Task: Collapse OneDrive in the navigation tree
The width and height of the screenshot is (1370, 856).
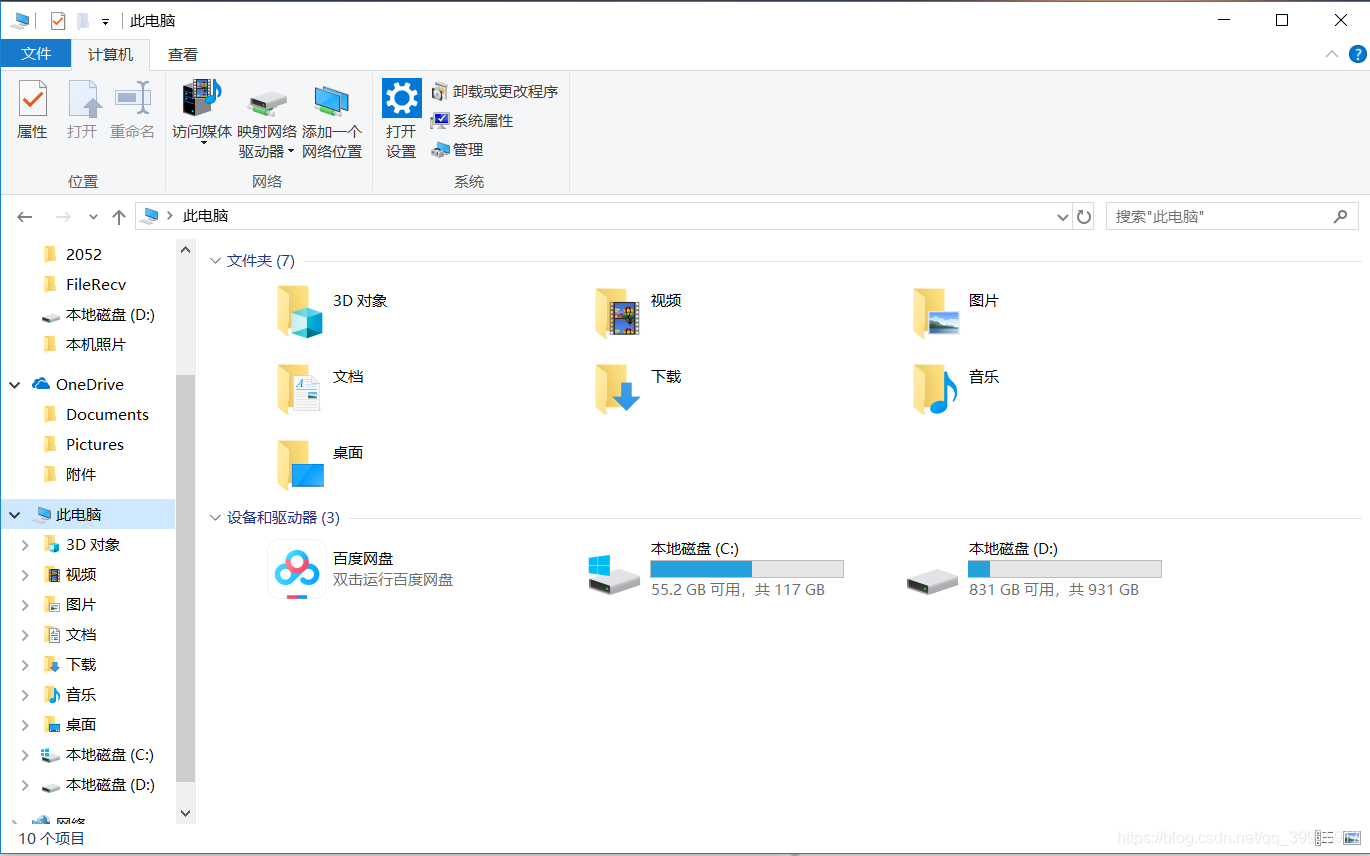Action: point(15,385)
